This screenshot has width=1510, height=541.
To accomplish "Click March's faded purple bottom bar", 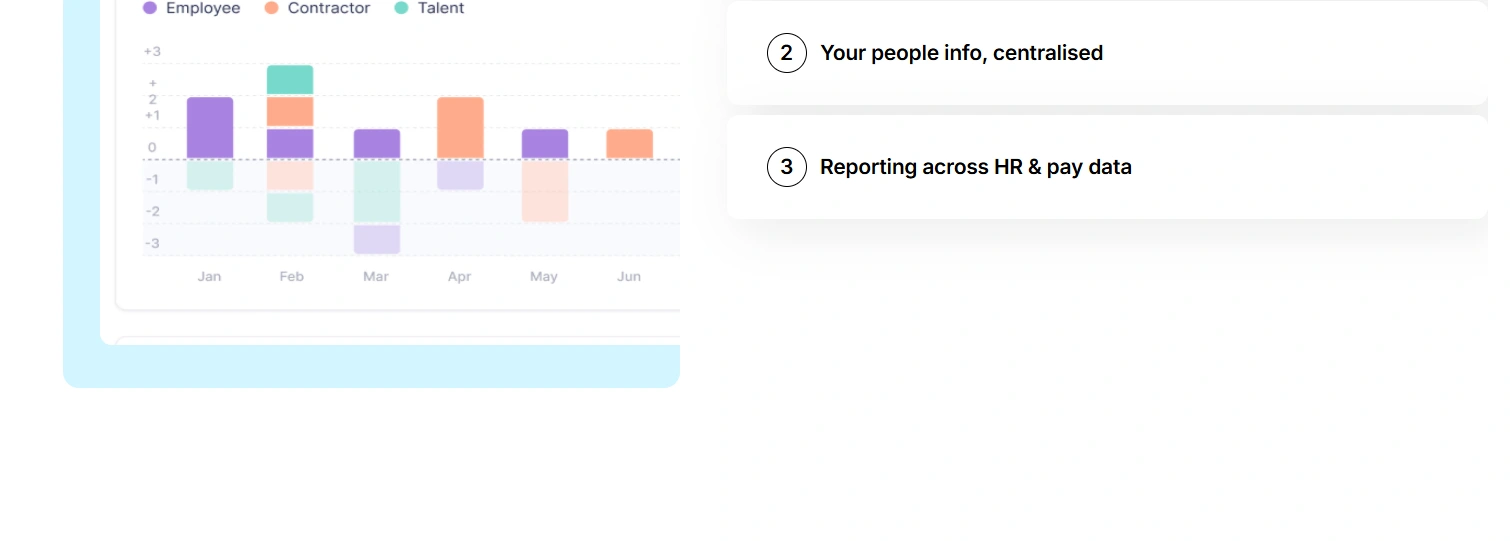I will 377,239.
